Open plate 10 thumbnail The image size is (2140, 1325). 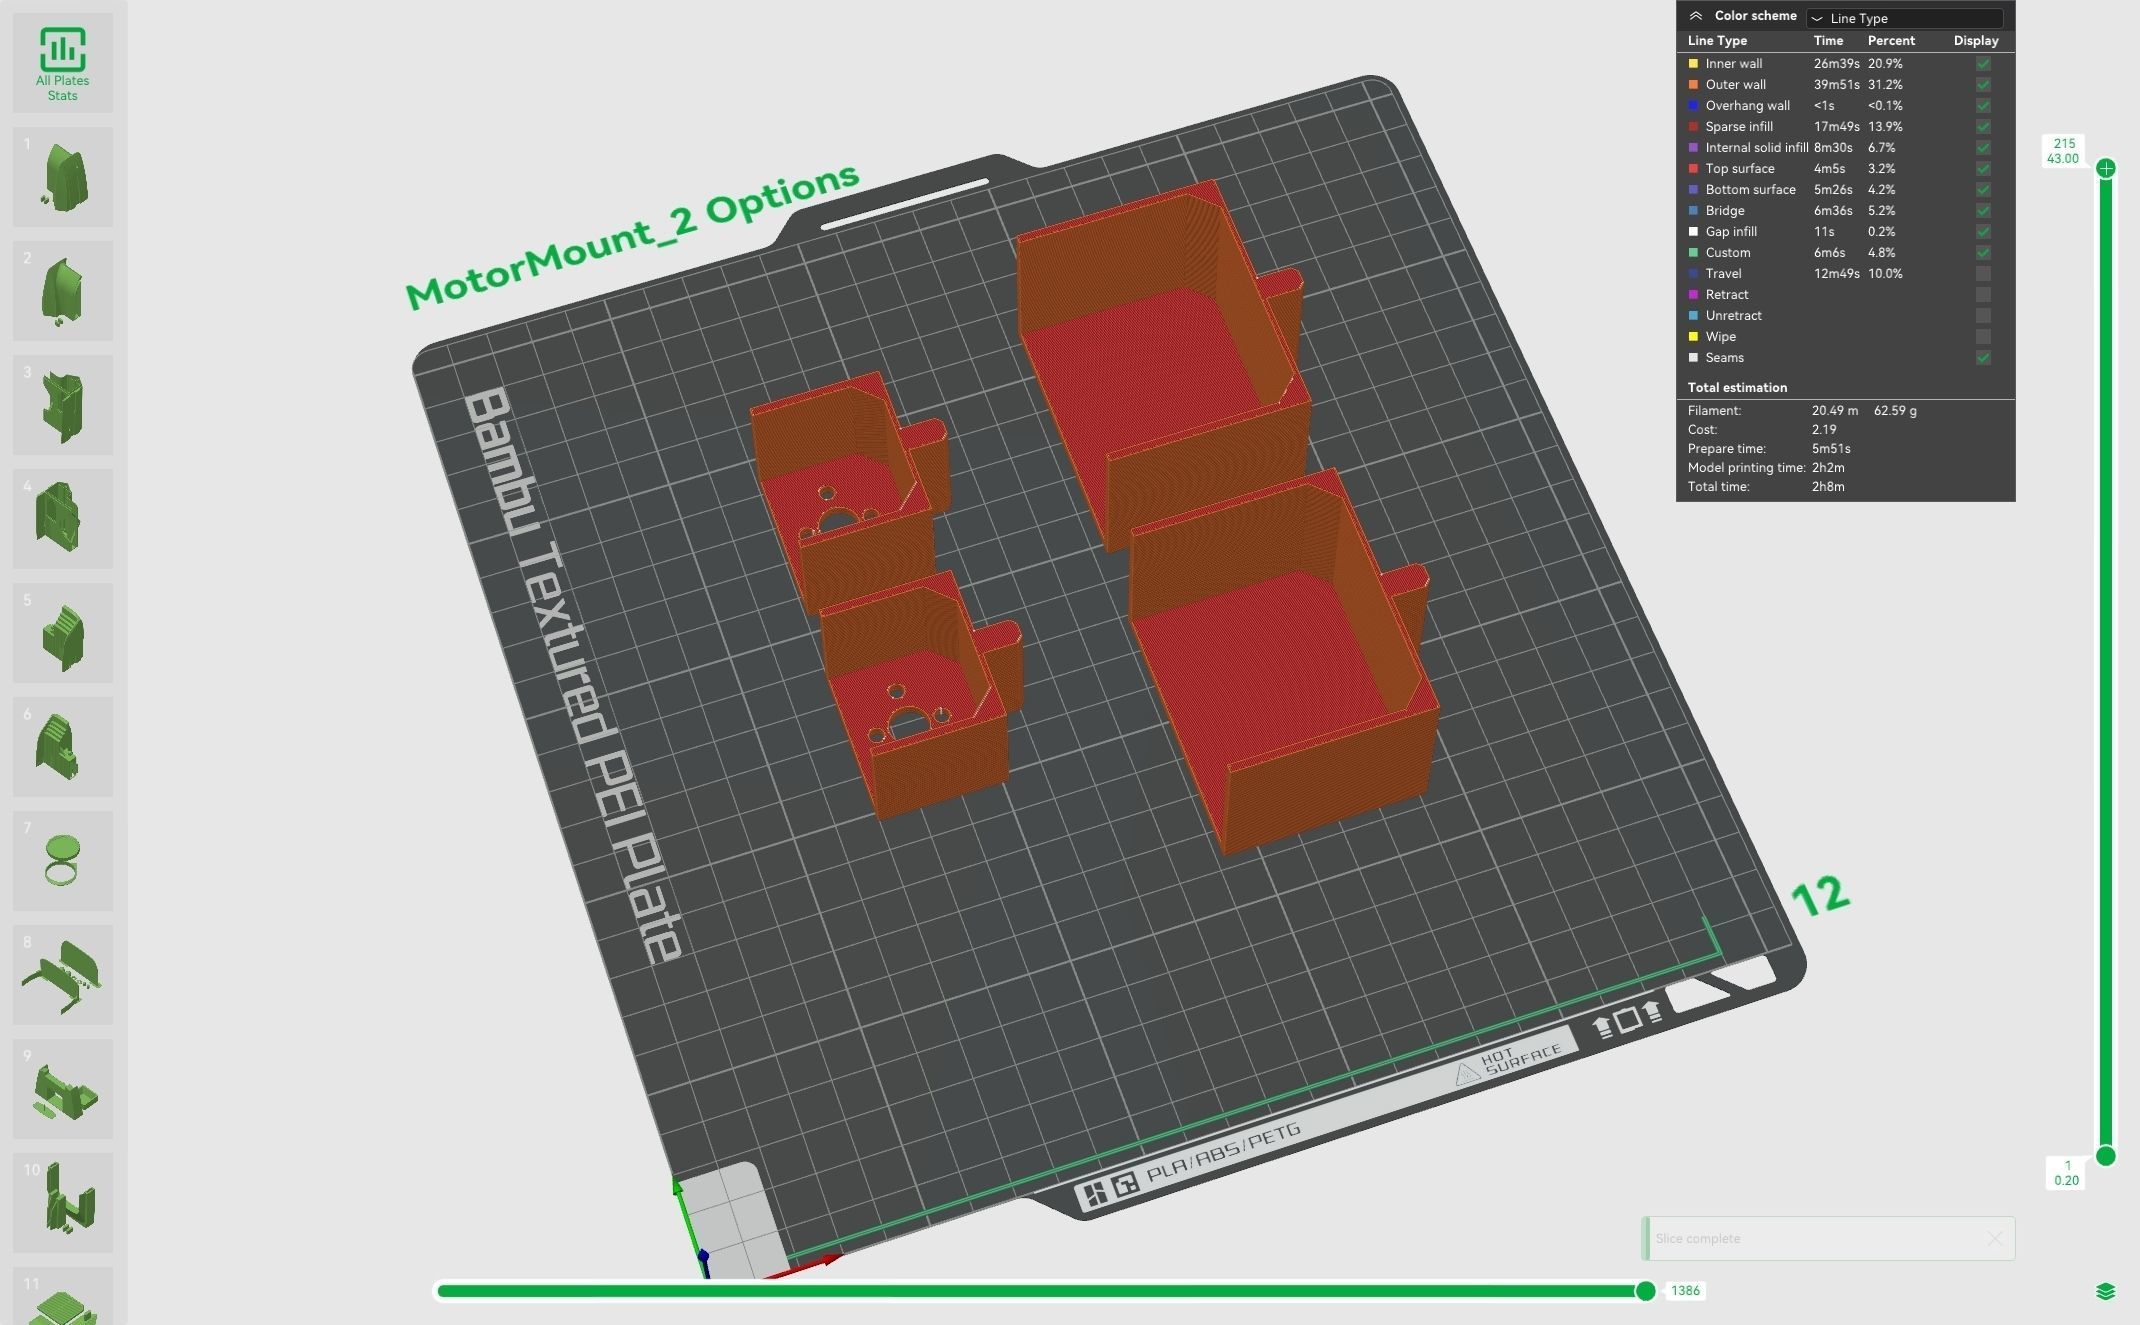(62, 1203)
